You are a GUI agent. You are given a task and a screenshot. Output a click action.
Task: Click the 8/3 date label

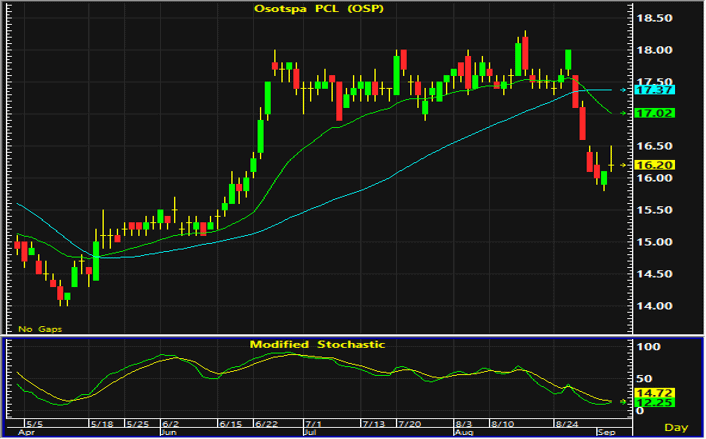pyautogui.click(x=464, y=424)
